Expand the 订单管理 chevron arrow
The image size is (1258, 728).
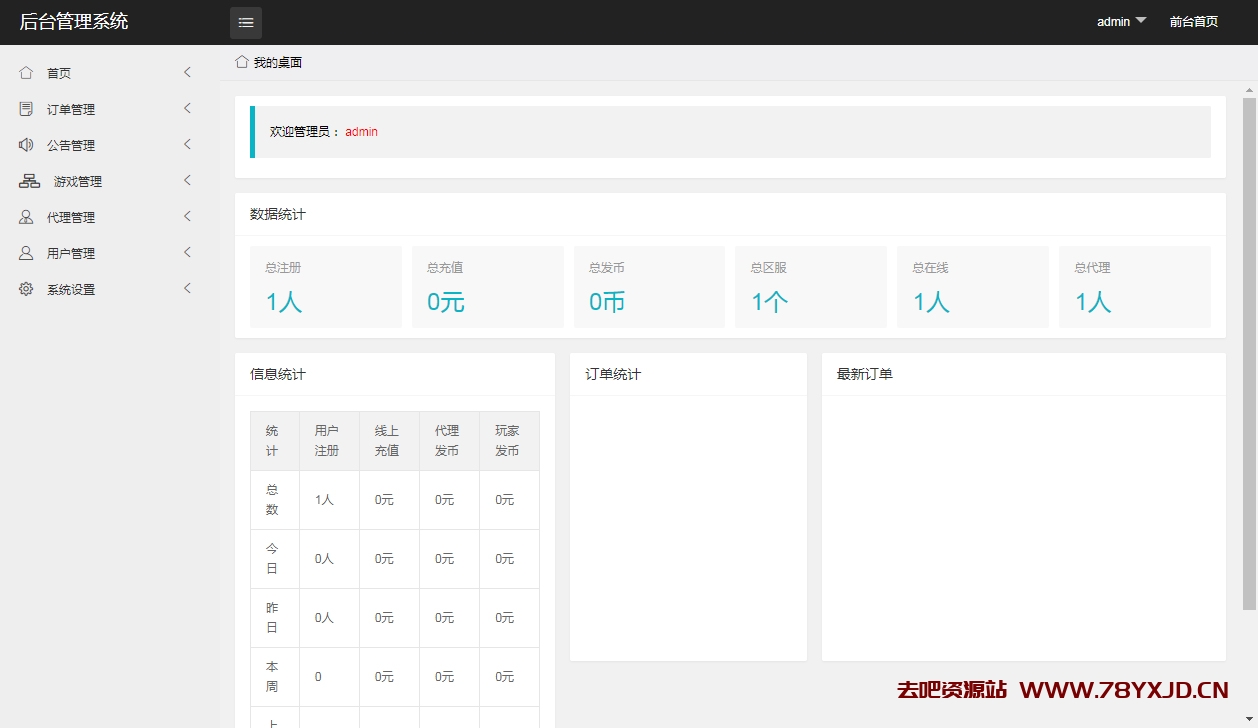(187, 108)
